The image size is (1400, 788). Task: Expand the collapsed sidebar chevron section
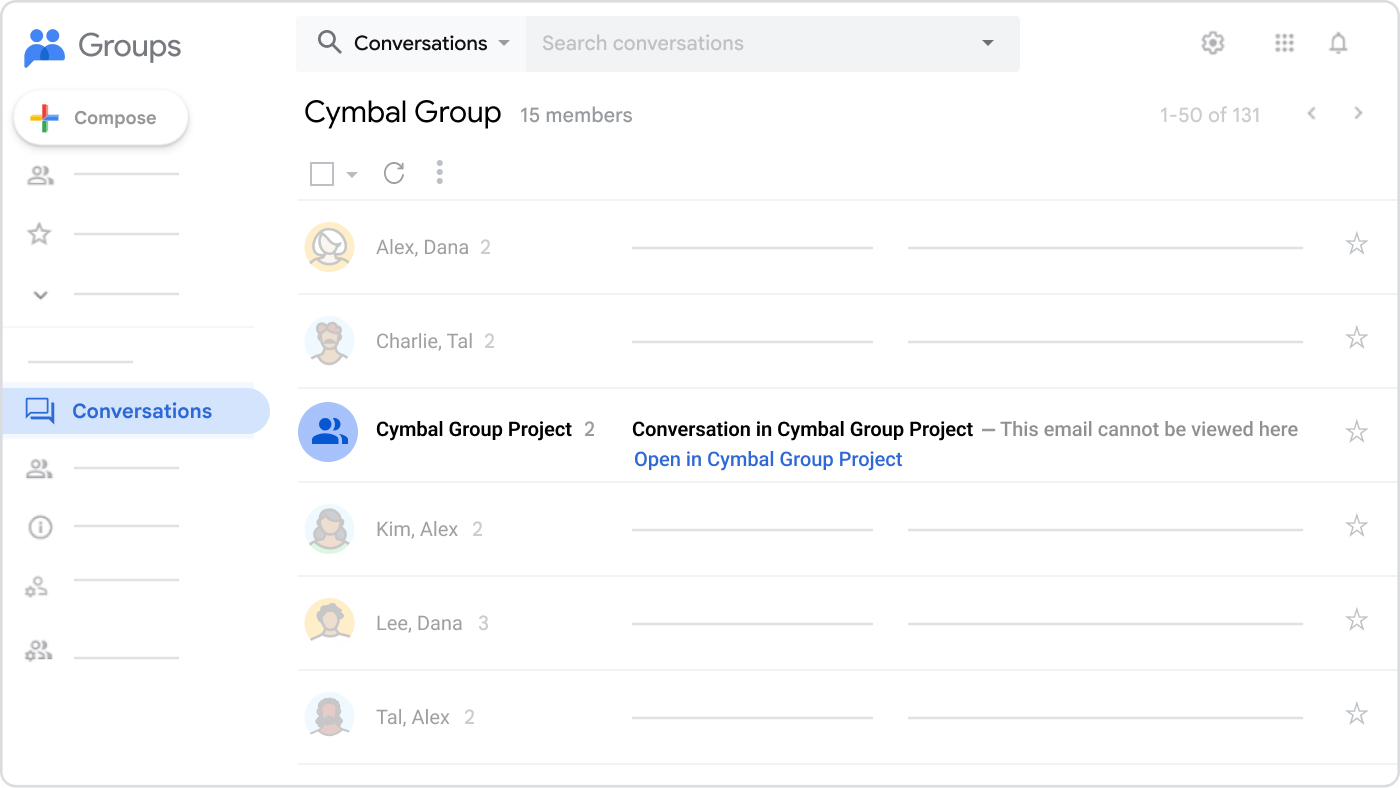coord(40,295)
